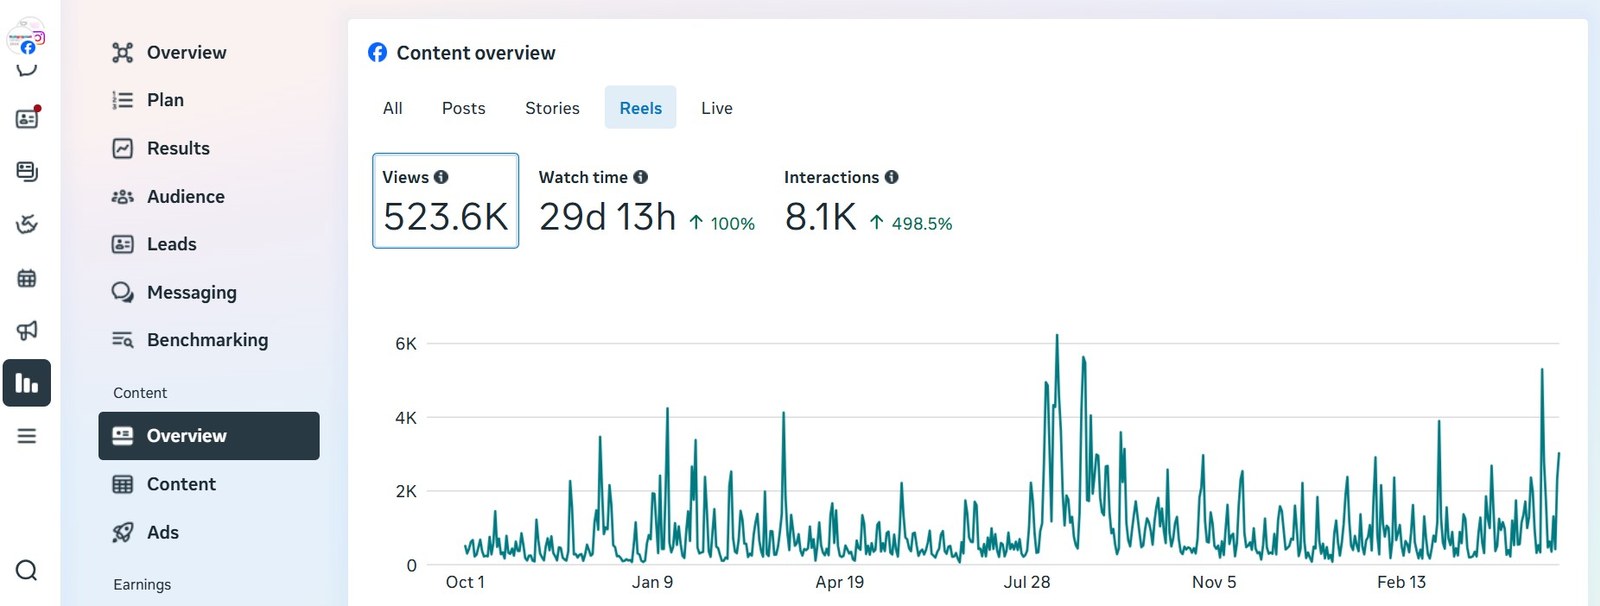Switch to the Posts tab
Image resolution: width=1600 pixels, height=606 pixels.
464,108
